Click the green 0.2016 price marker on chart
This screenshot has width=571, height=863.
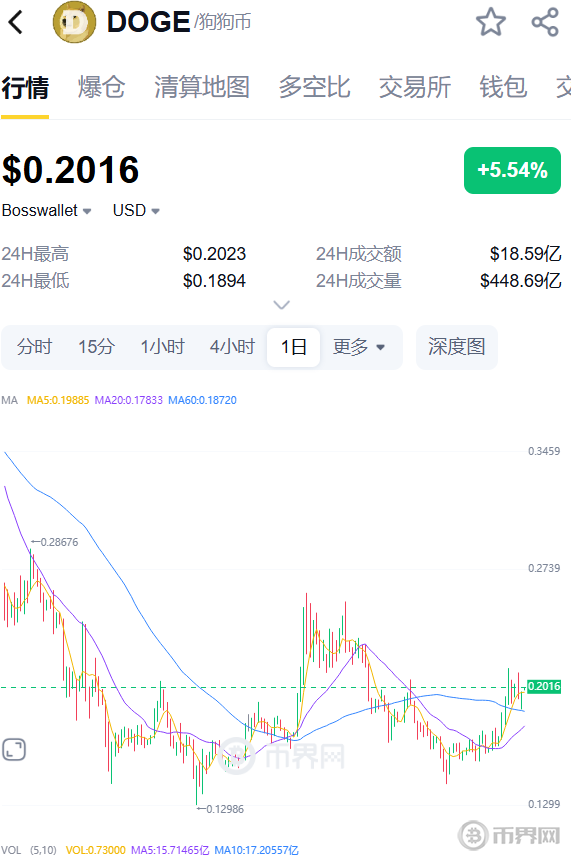[x=544, y=686]
